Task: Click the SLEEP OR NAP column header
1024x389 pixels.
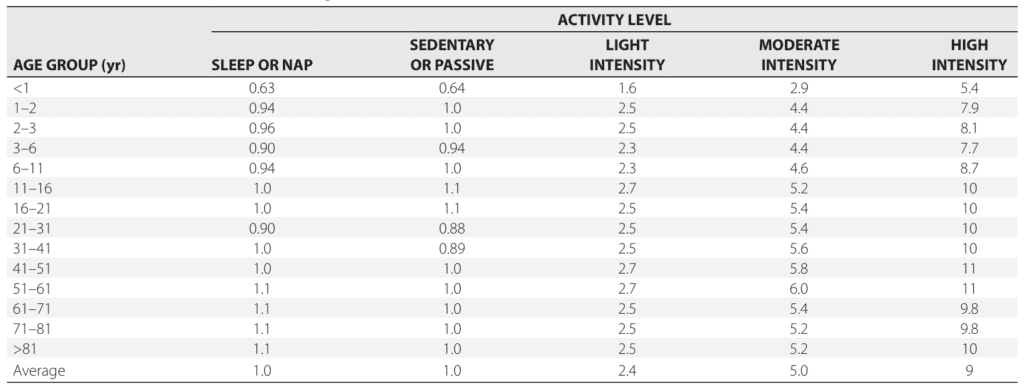Action: (x=263, y=65)
